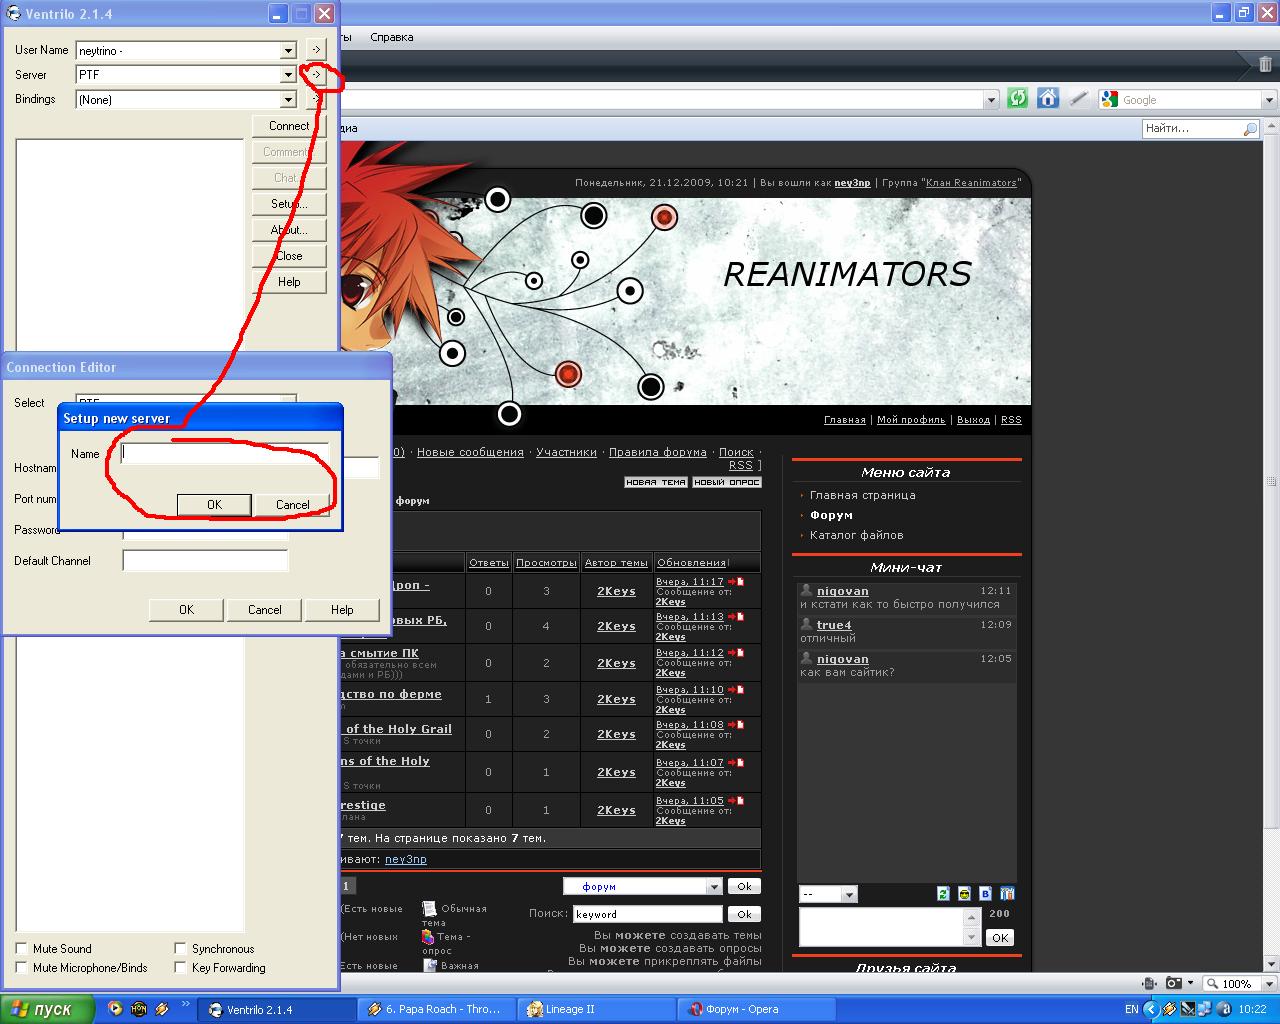Screen dimensions: 1280x1024
Task: Click Help in Connection Editor
Action: point(342,610)
